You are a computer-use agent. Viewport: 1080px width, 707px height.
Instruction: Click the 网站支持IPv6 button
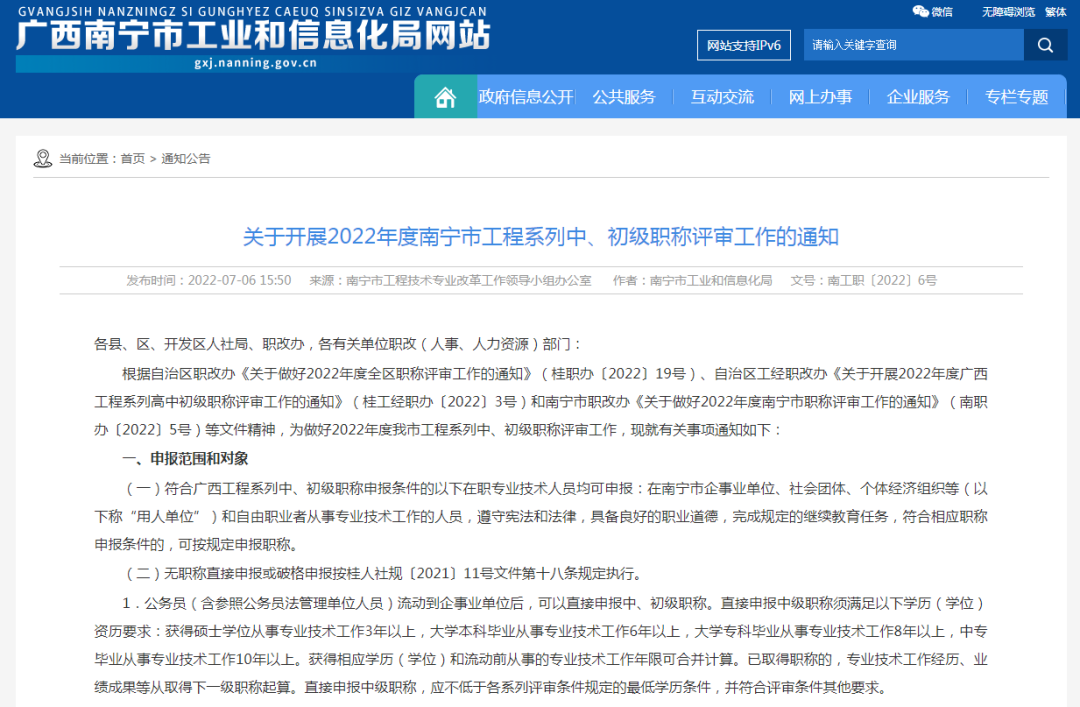coord(743,45)
